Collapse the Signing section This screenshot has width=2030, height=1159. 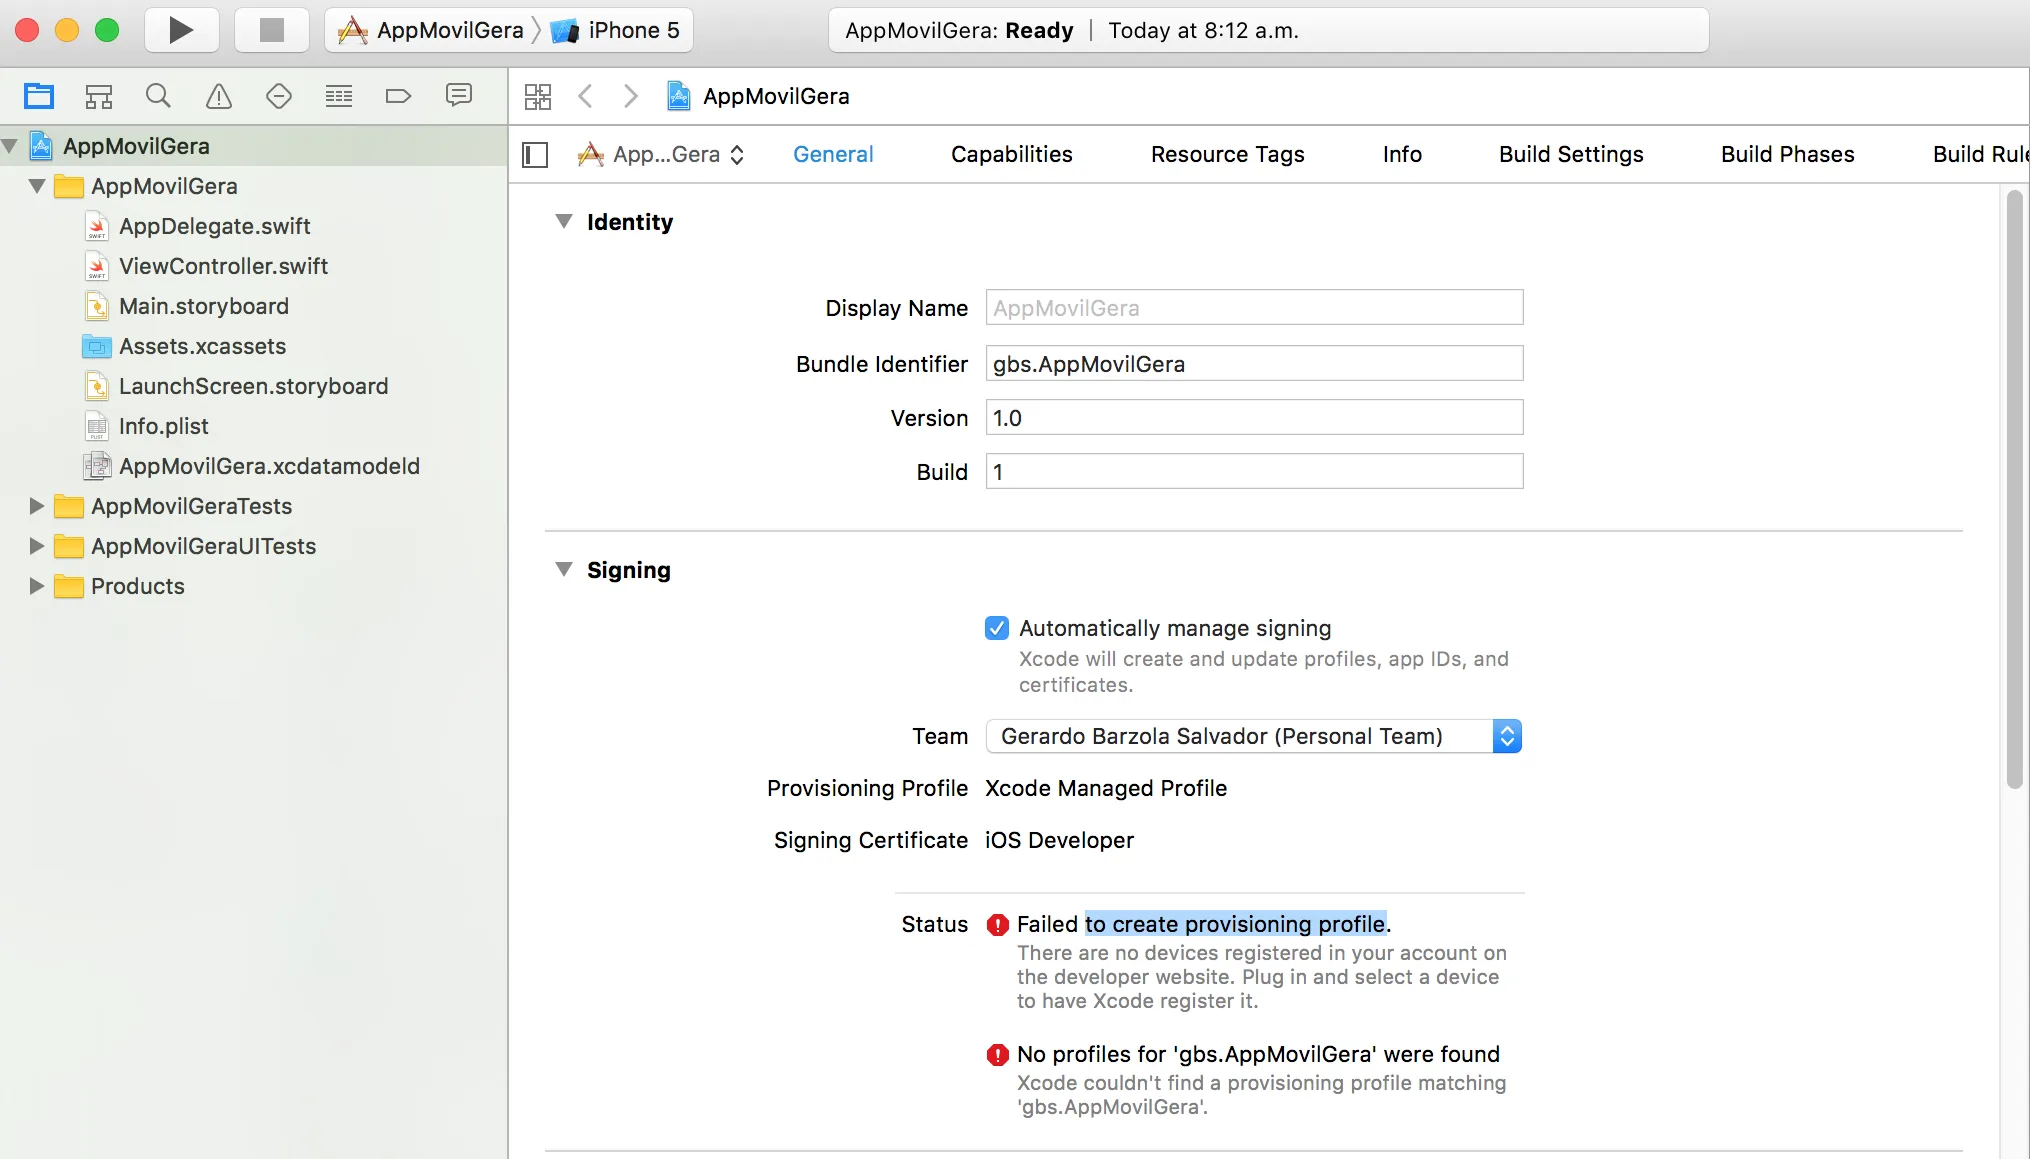point(564,570)
